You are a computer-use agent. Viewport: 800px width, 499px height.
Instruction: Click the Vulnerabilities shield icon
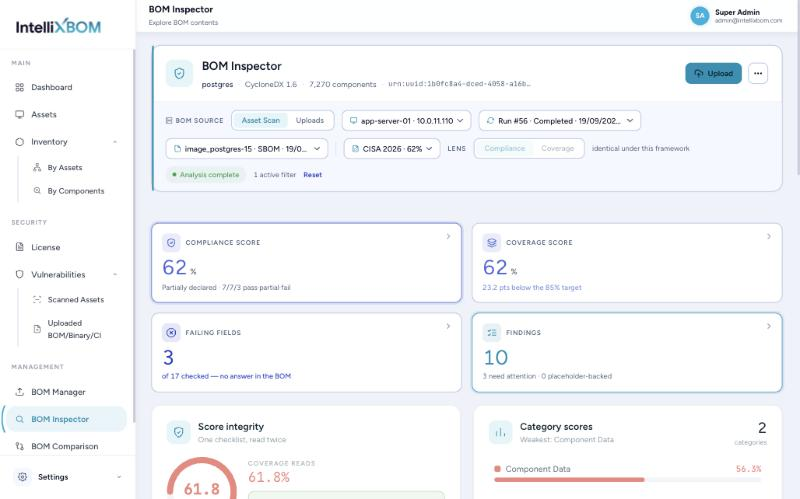(19, 274)
